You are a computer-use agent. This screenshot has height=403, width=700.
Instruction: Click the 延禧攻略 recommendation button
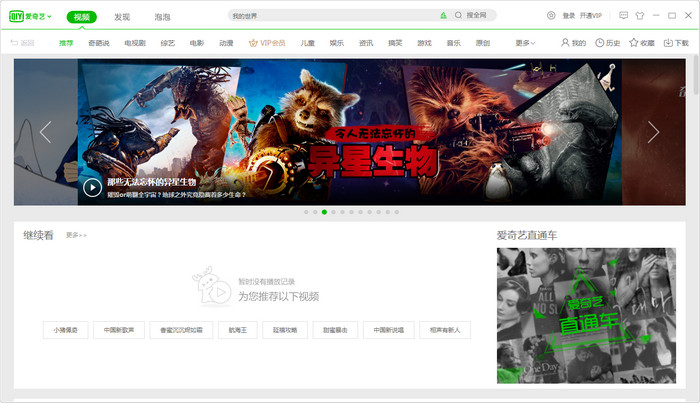click(x=285, y=330)
